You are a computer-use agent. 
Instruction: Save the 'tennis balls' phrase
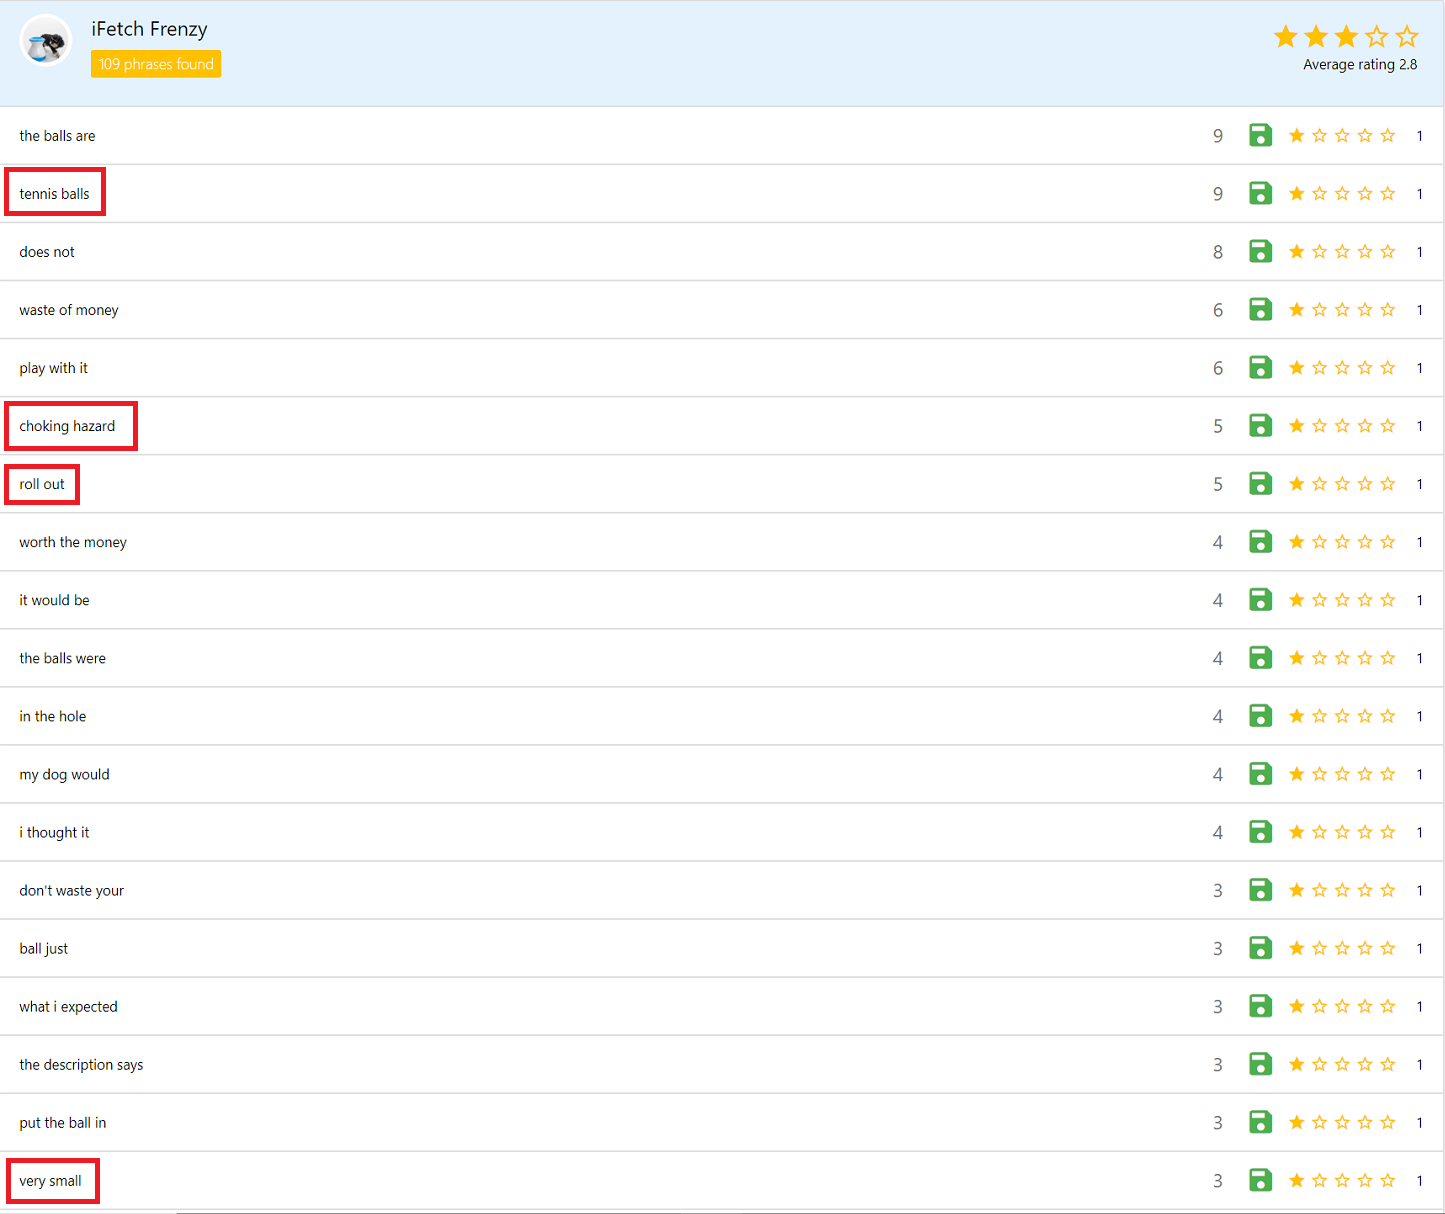[x=1260, y=193]
